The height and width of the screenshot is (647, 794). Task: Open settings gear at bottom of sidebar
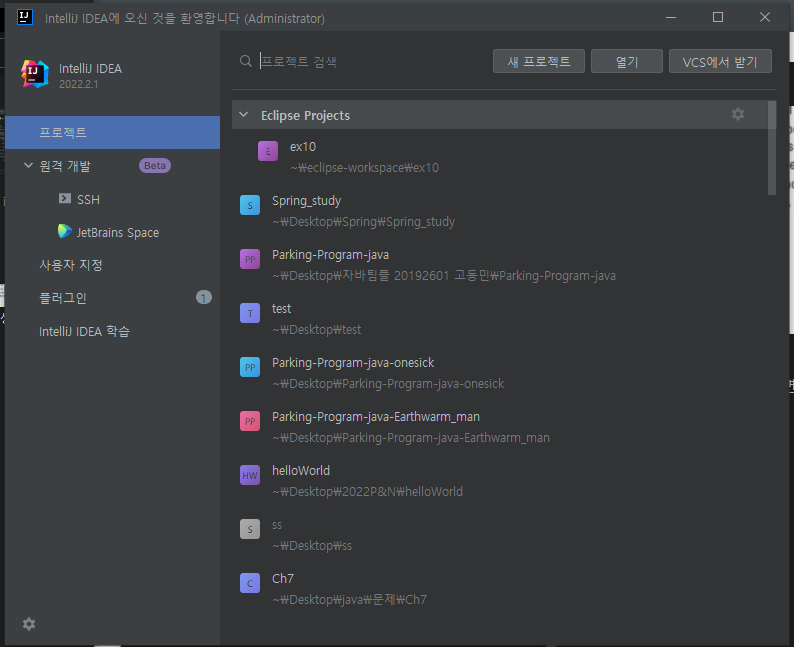[29, 624]
